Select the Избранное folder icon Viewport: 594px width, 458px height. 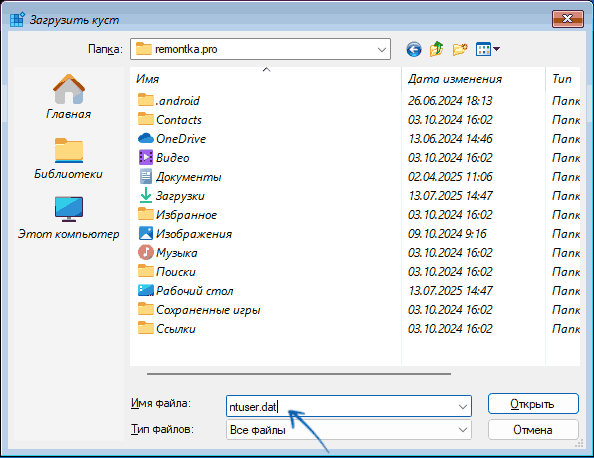pyautogui.click(x=146, y=214)
